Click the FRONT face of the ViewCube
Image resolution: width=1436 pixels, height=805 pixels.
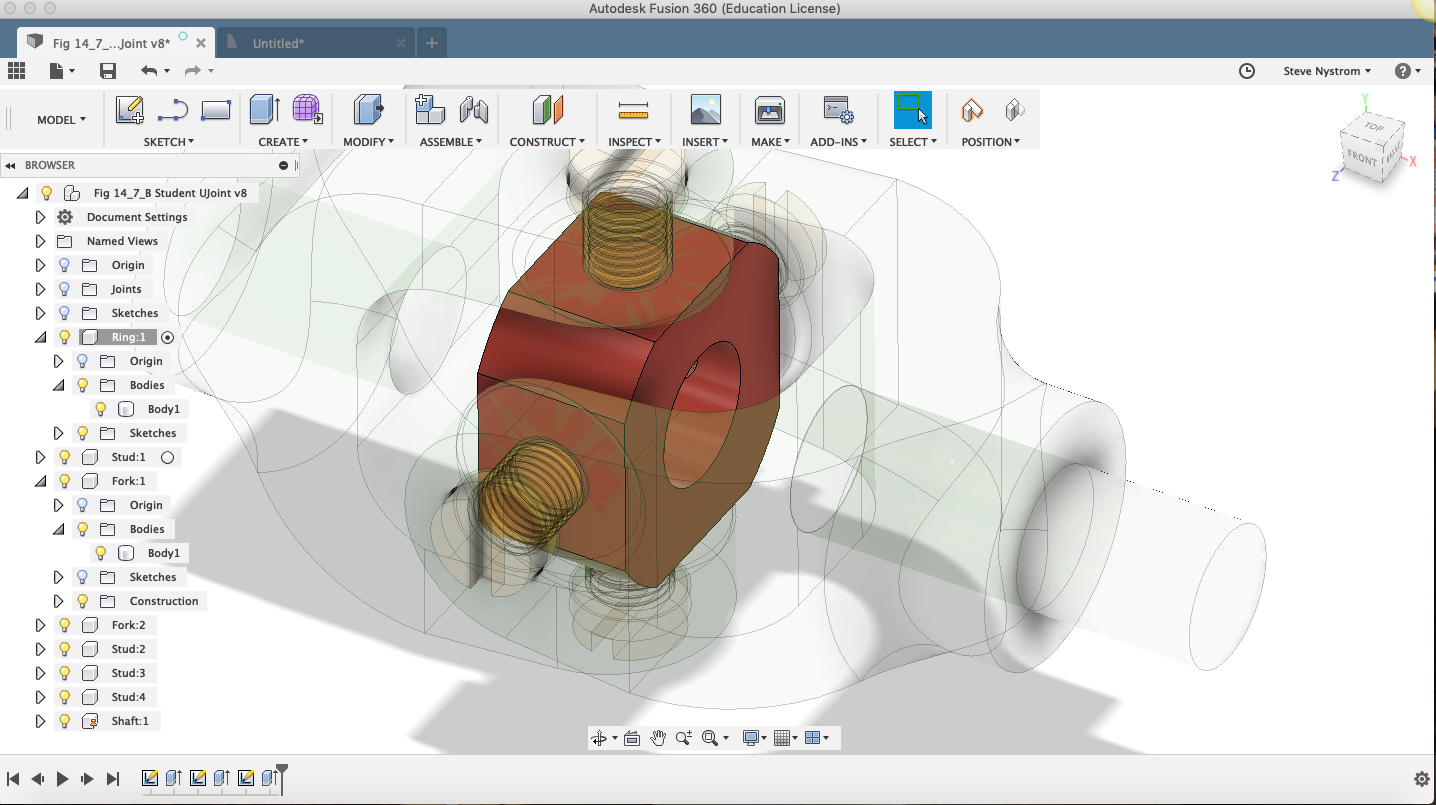tap(1363, 159)
